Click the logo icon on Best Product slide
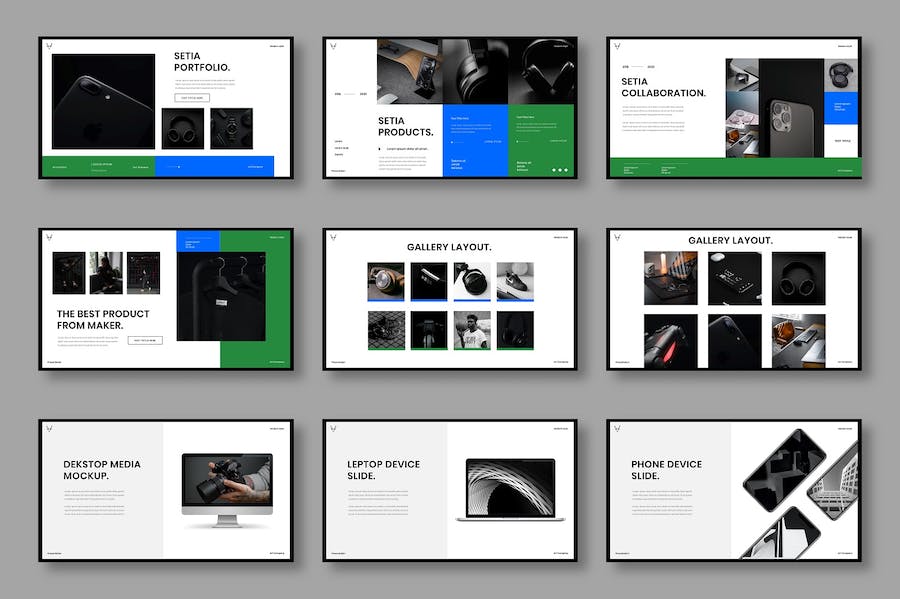900x599 pixels. [52, 238]
